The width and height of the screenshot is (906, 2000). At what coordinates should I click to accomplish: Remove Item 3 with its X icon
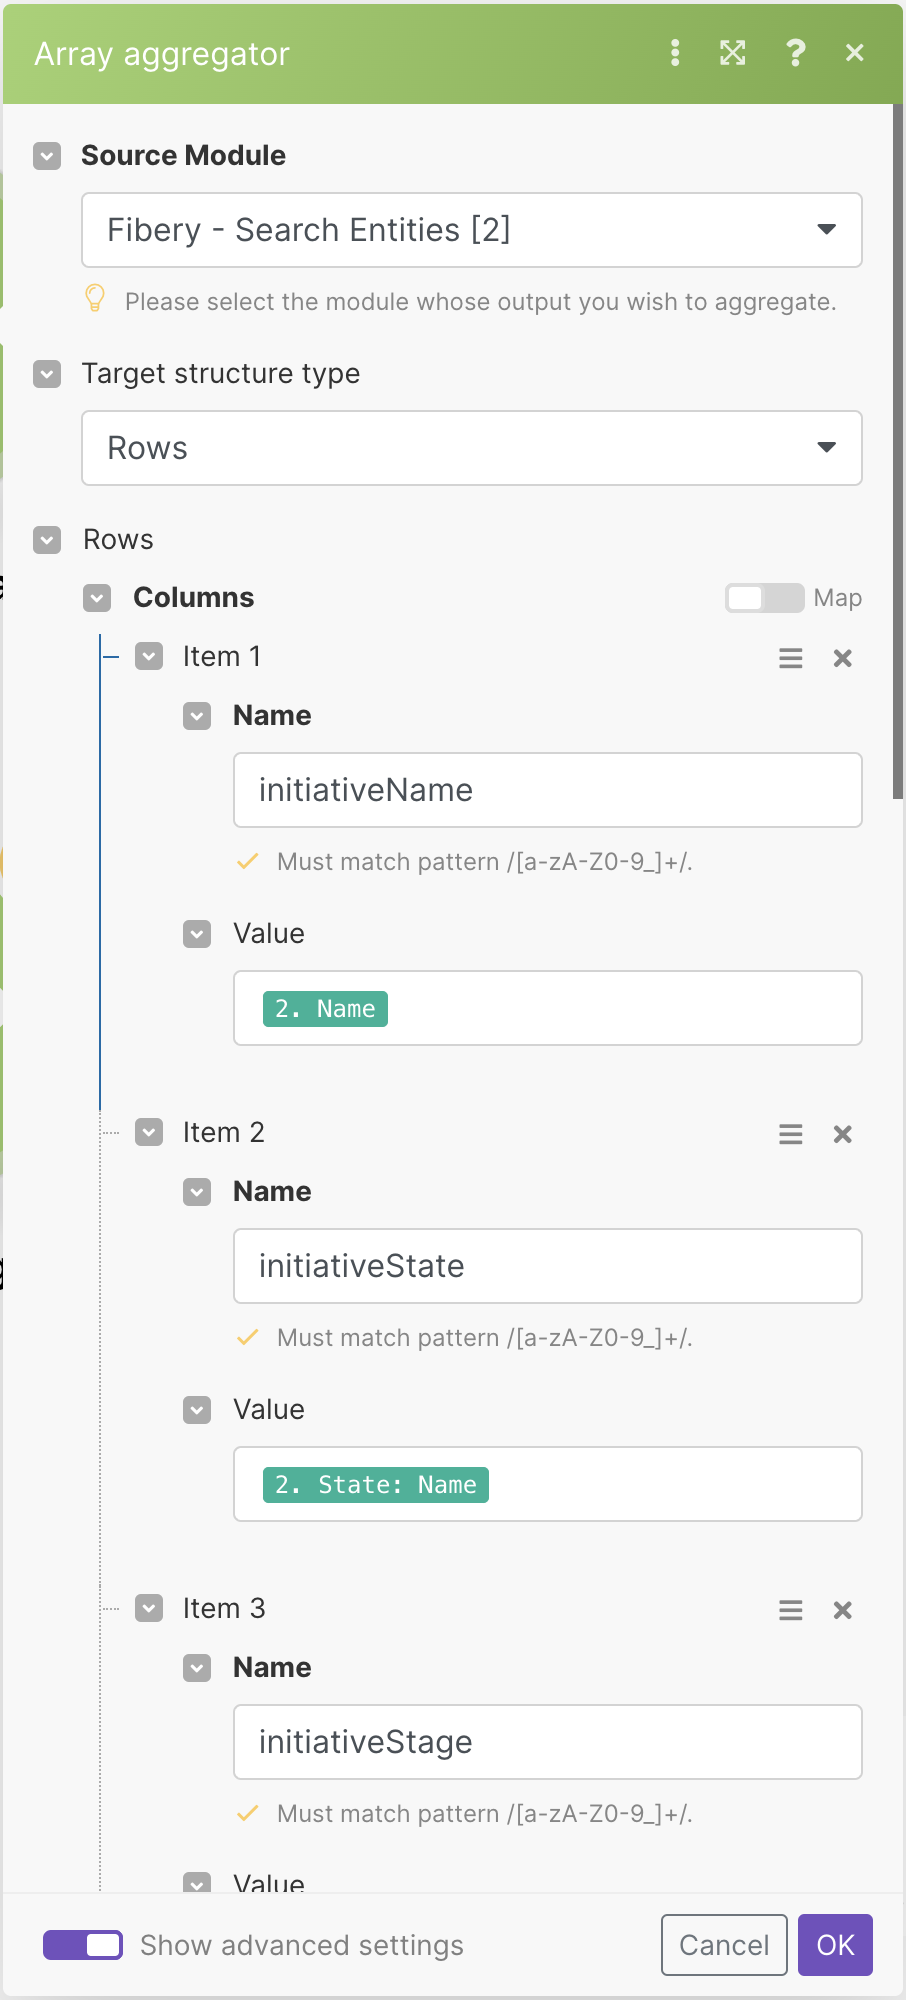point(843,1610)
